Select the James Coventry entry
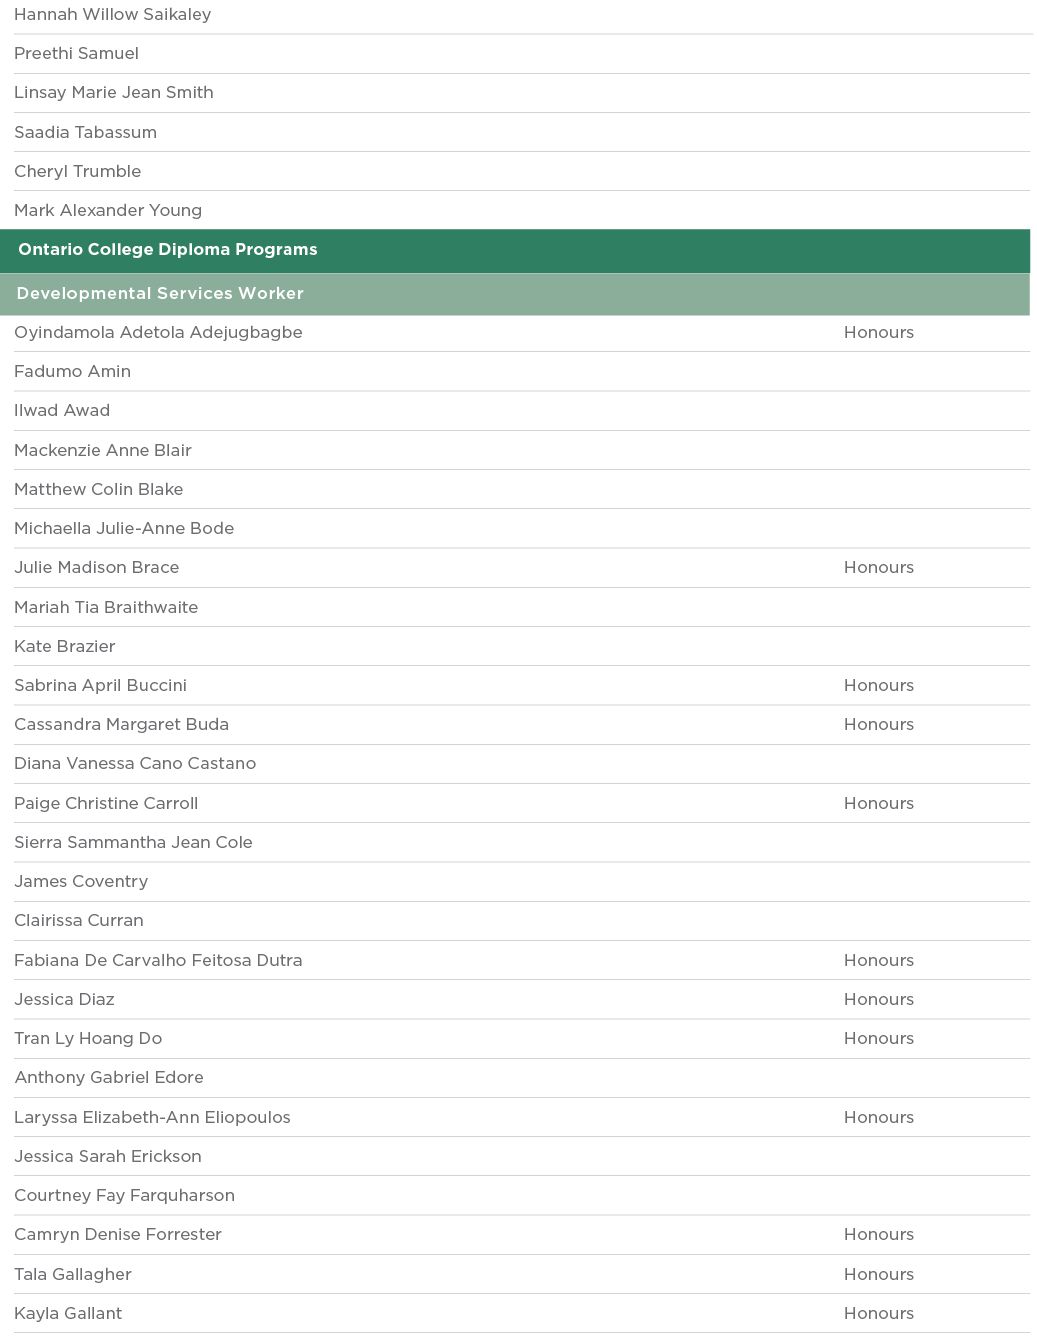 click(x=81, y=882)
